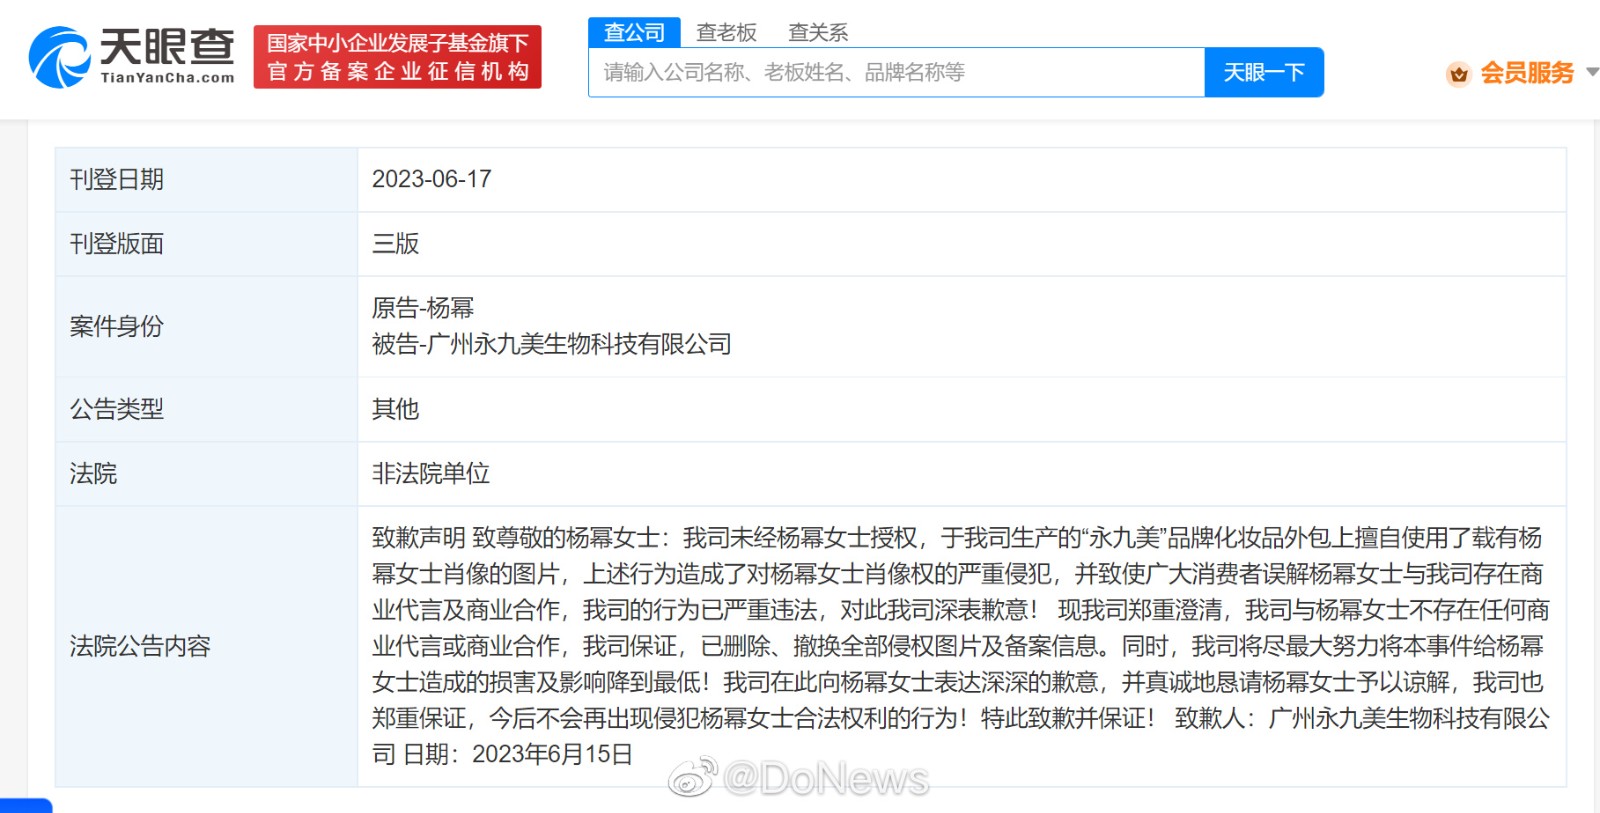The height and width of the screenshot is (813, 1600).
Task: Switch to the 查关系 tab
Action: tap(818, 32)
